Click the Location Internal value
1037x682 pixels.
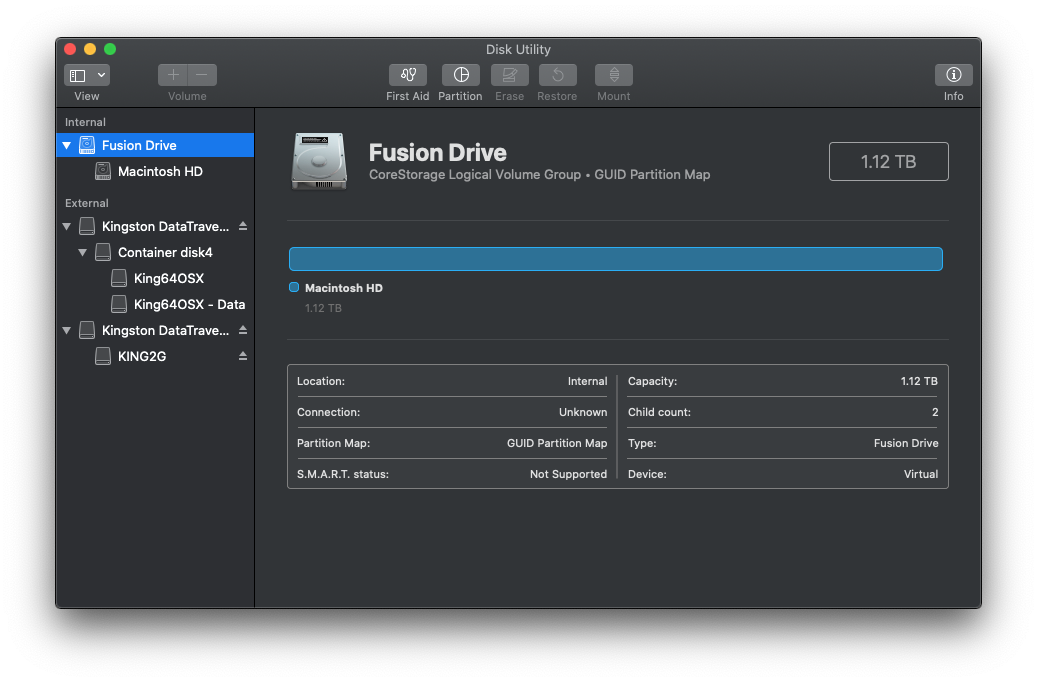pyautogui.click(x=587, y=382)
